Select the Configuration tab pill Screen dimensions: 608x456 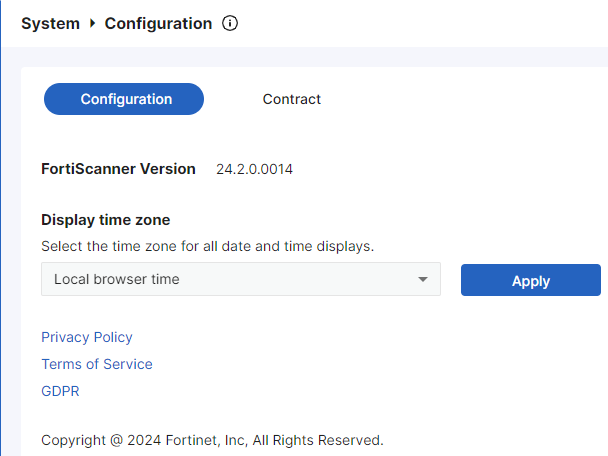tap(125, 99)
